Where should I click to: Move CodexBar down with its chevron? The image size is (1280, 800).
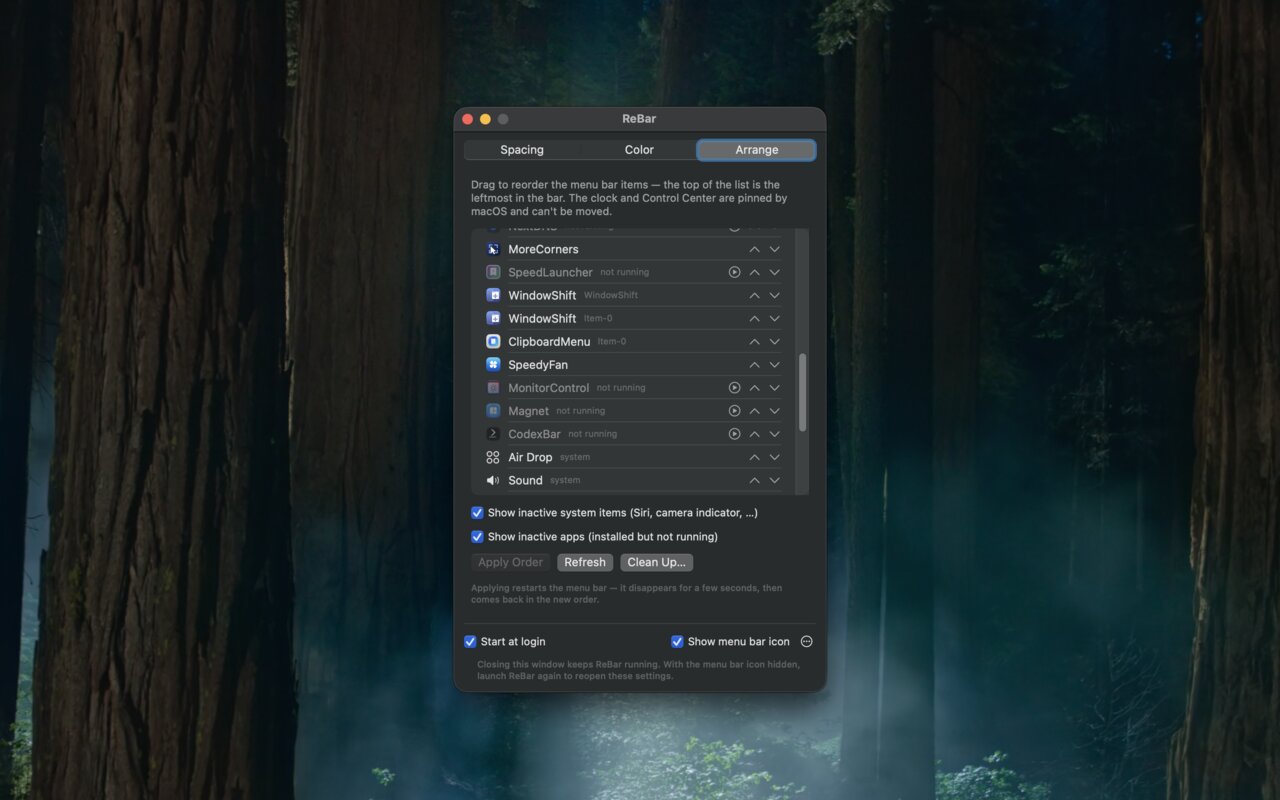[x=774, y=434]
